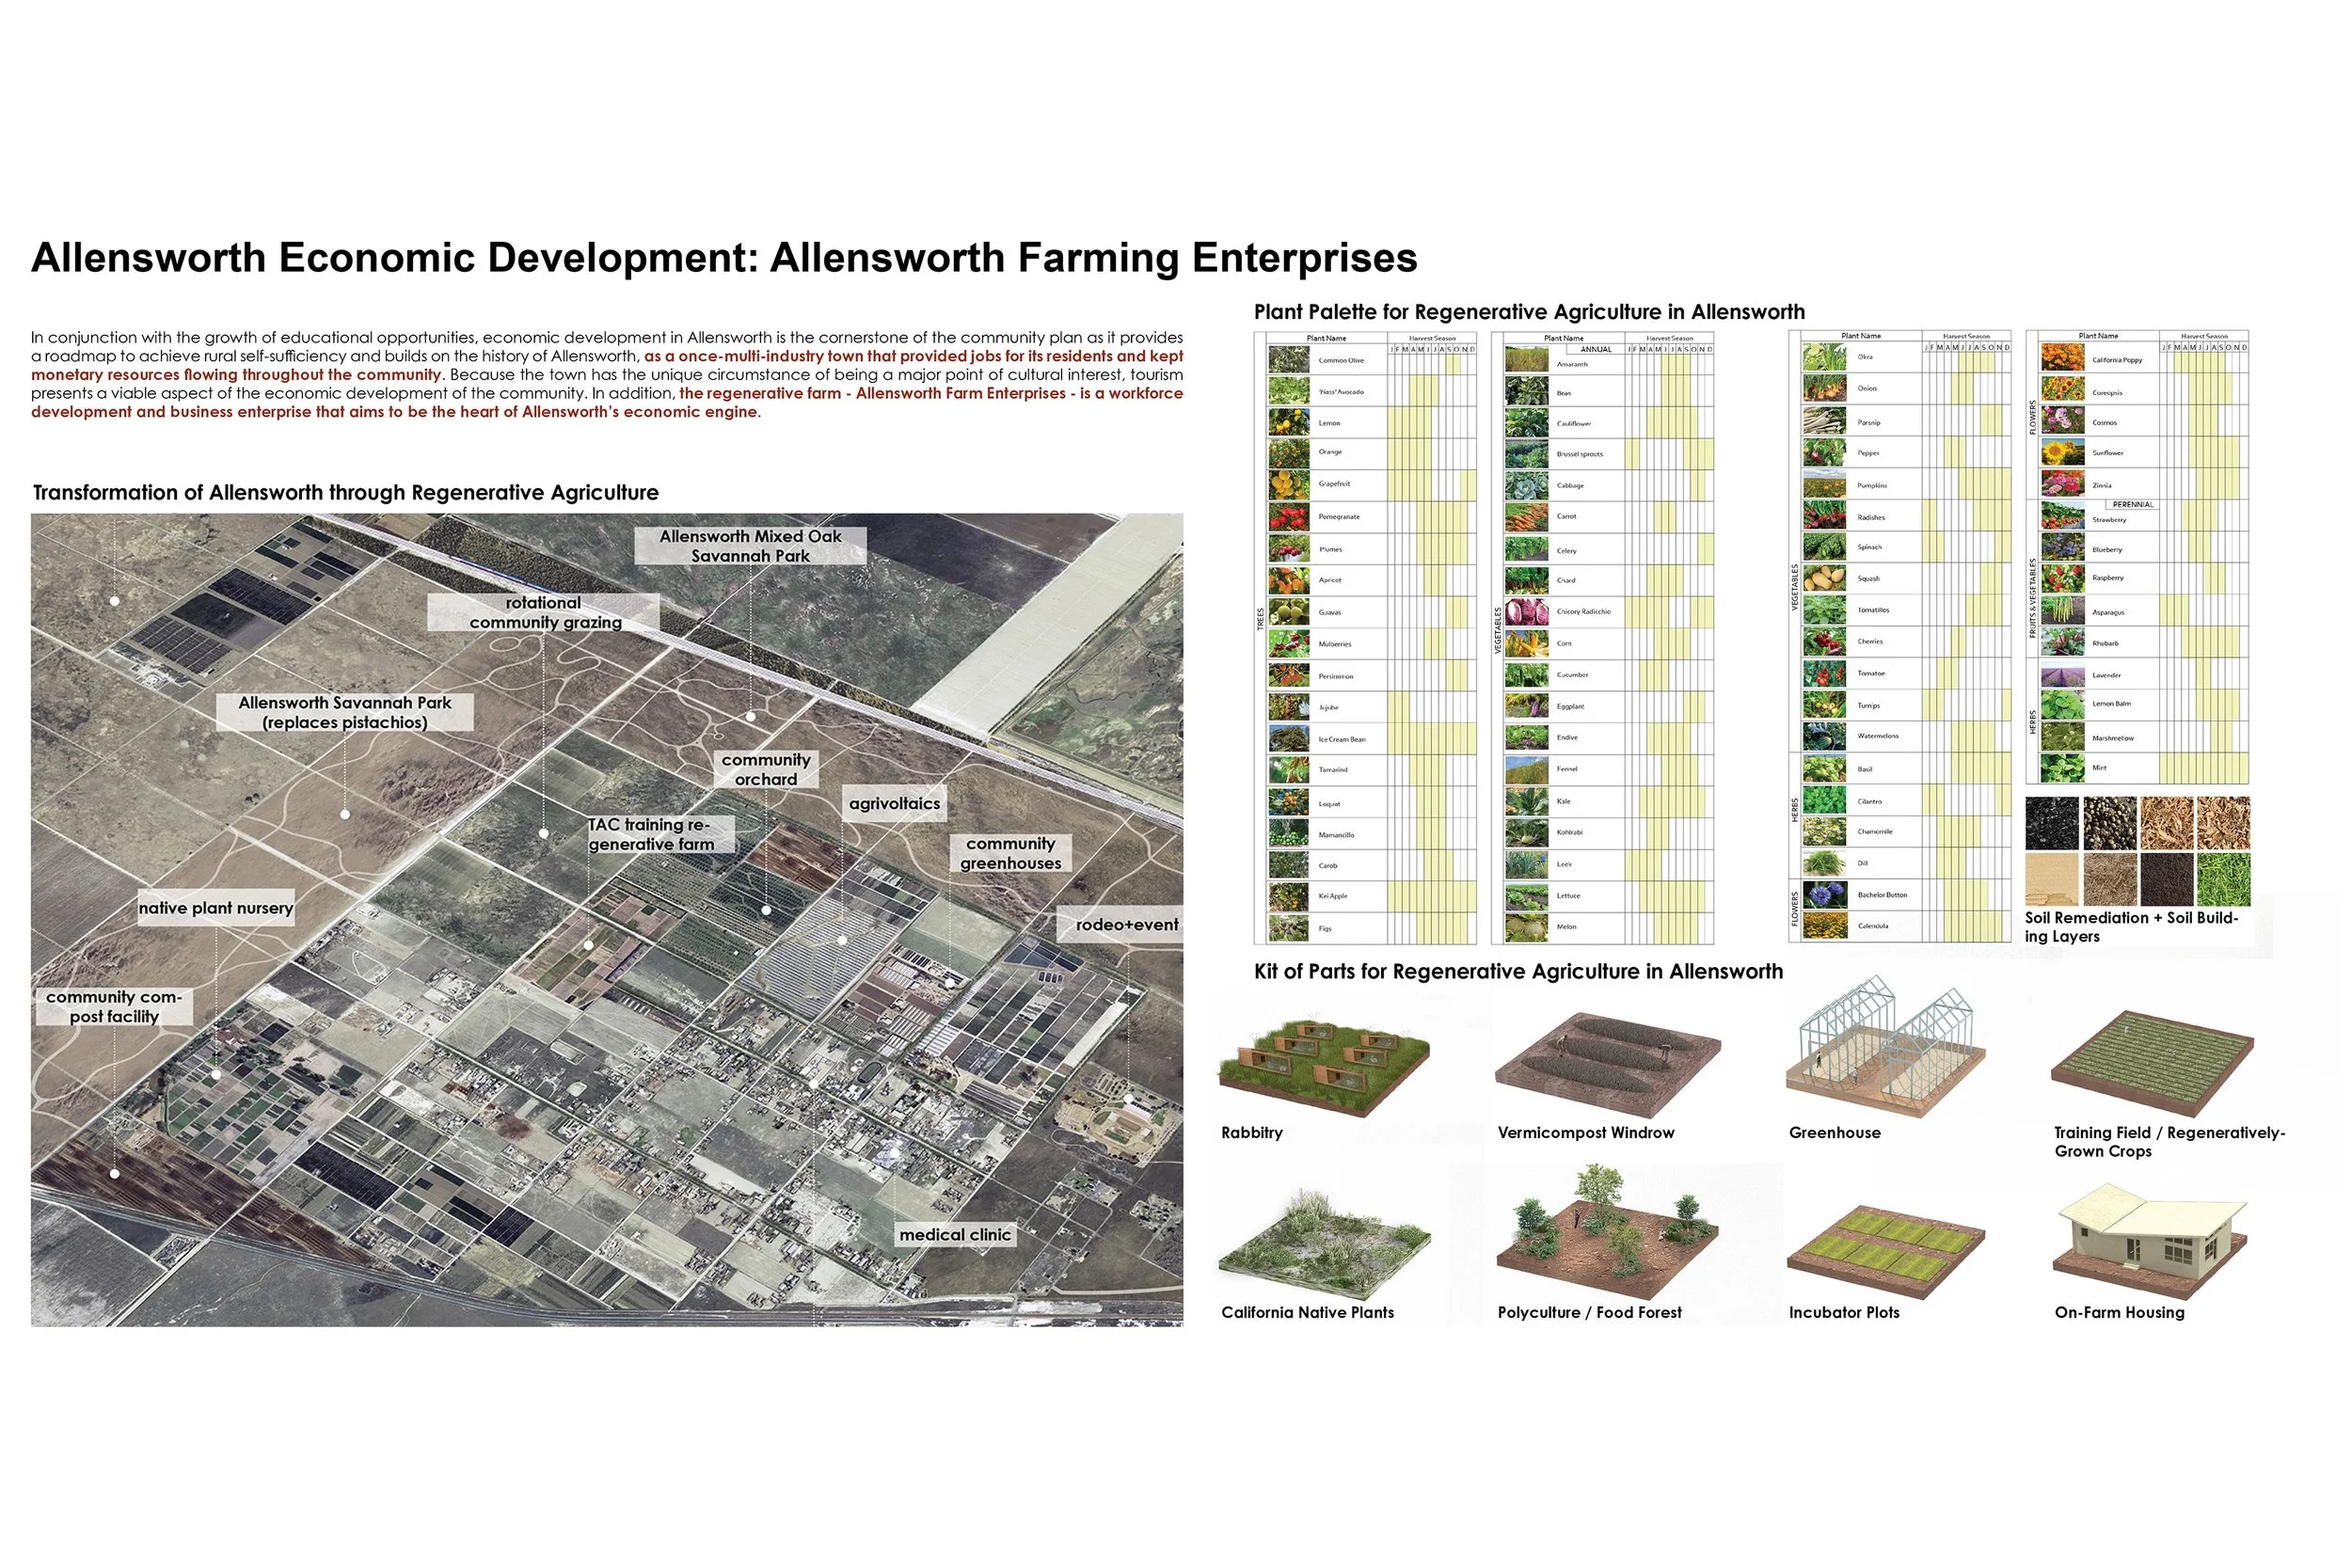Click the 'community greenhouses' map label

(x=1010, y=853)
